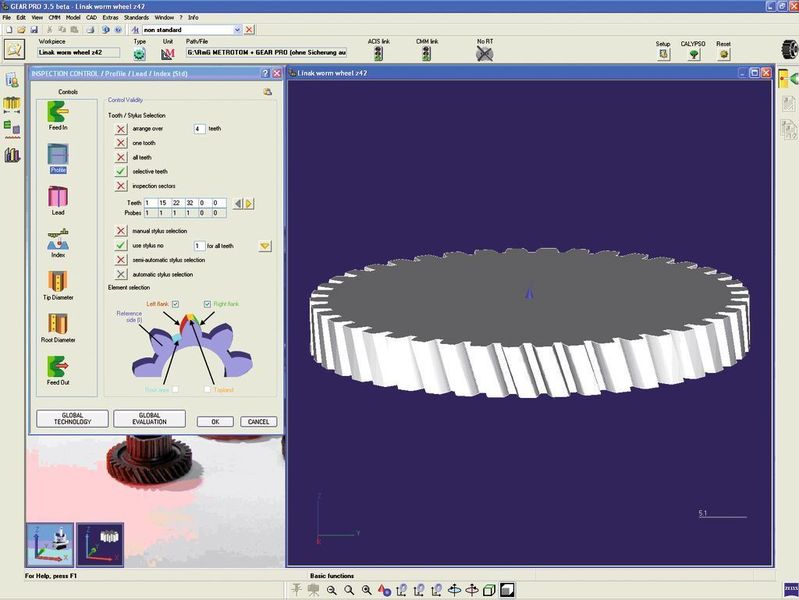The width and height of the screenshot is (799, 600).
Task: Click the red X next to standard dropdown
Action: 249,30
